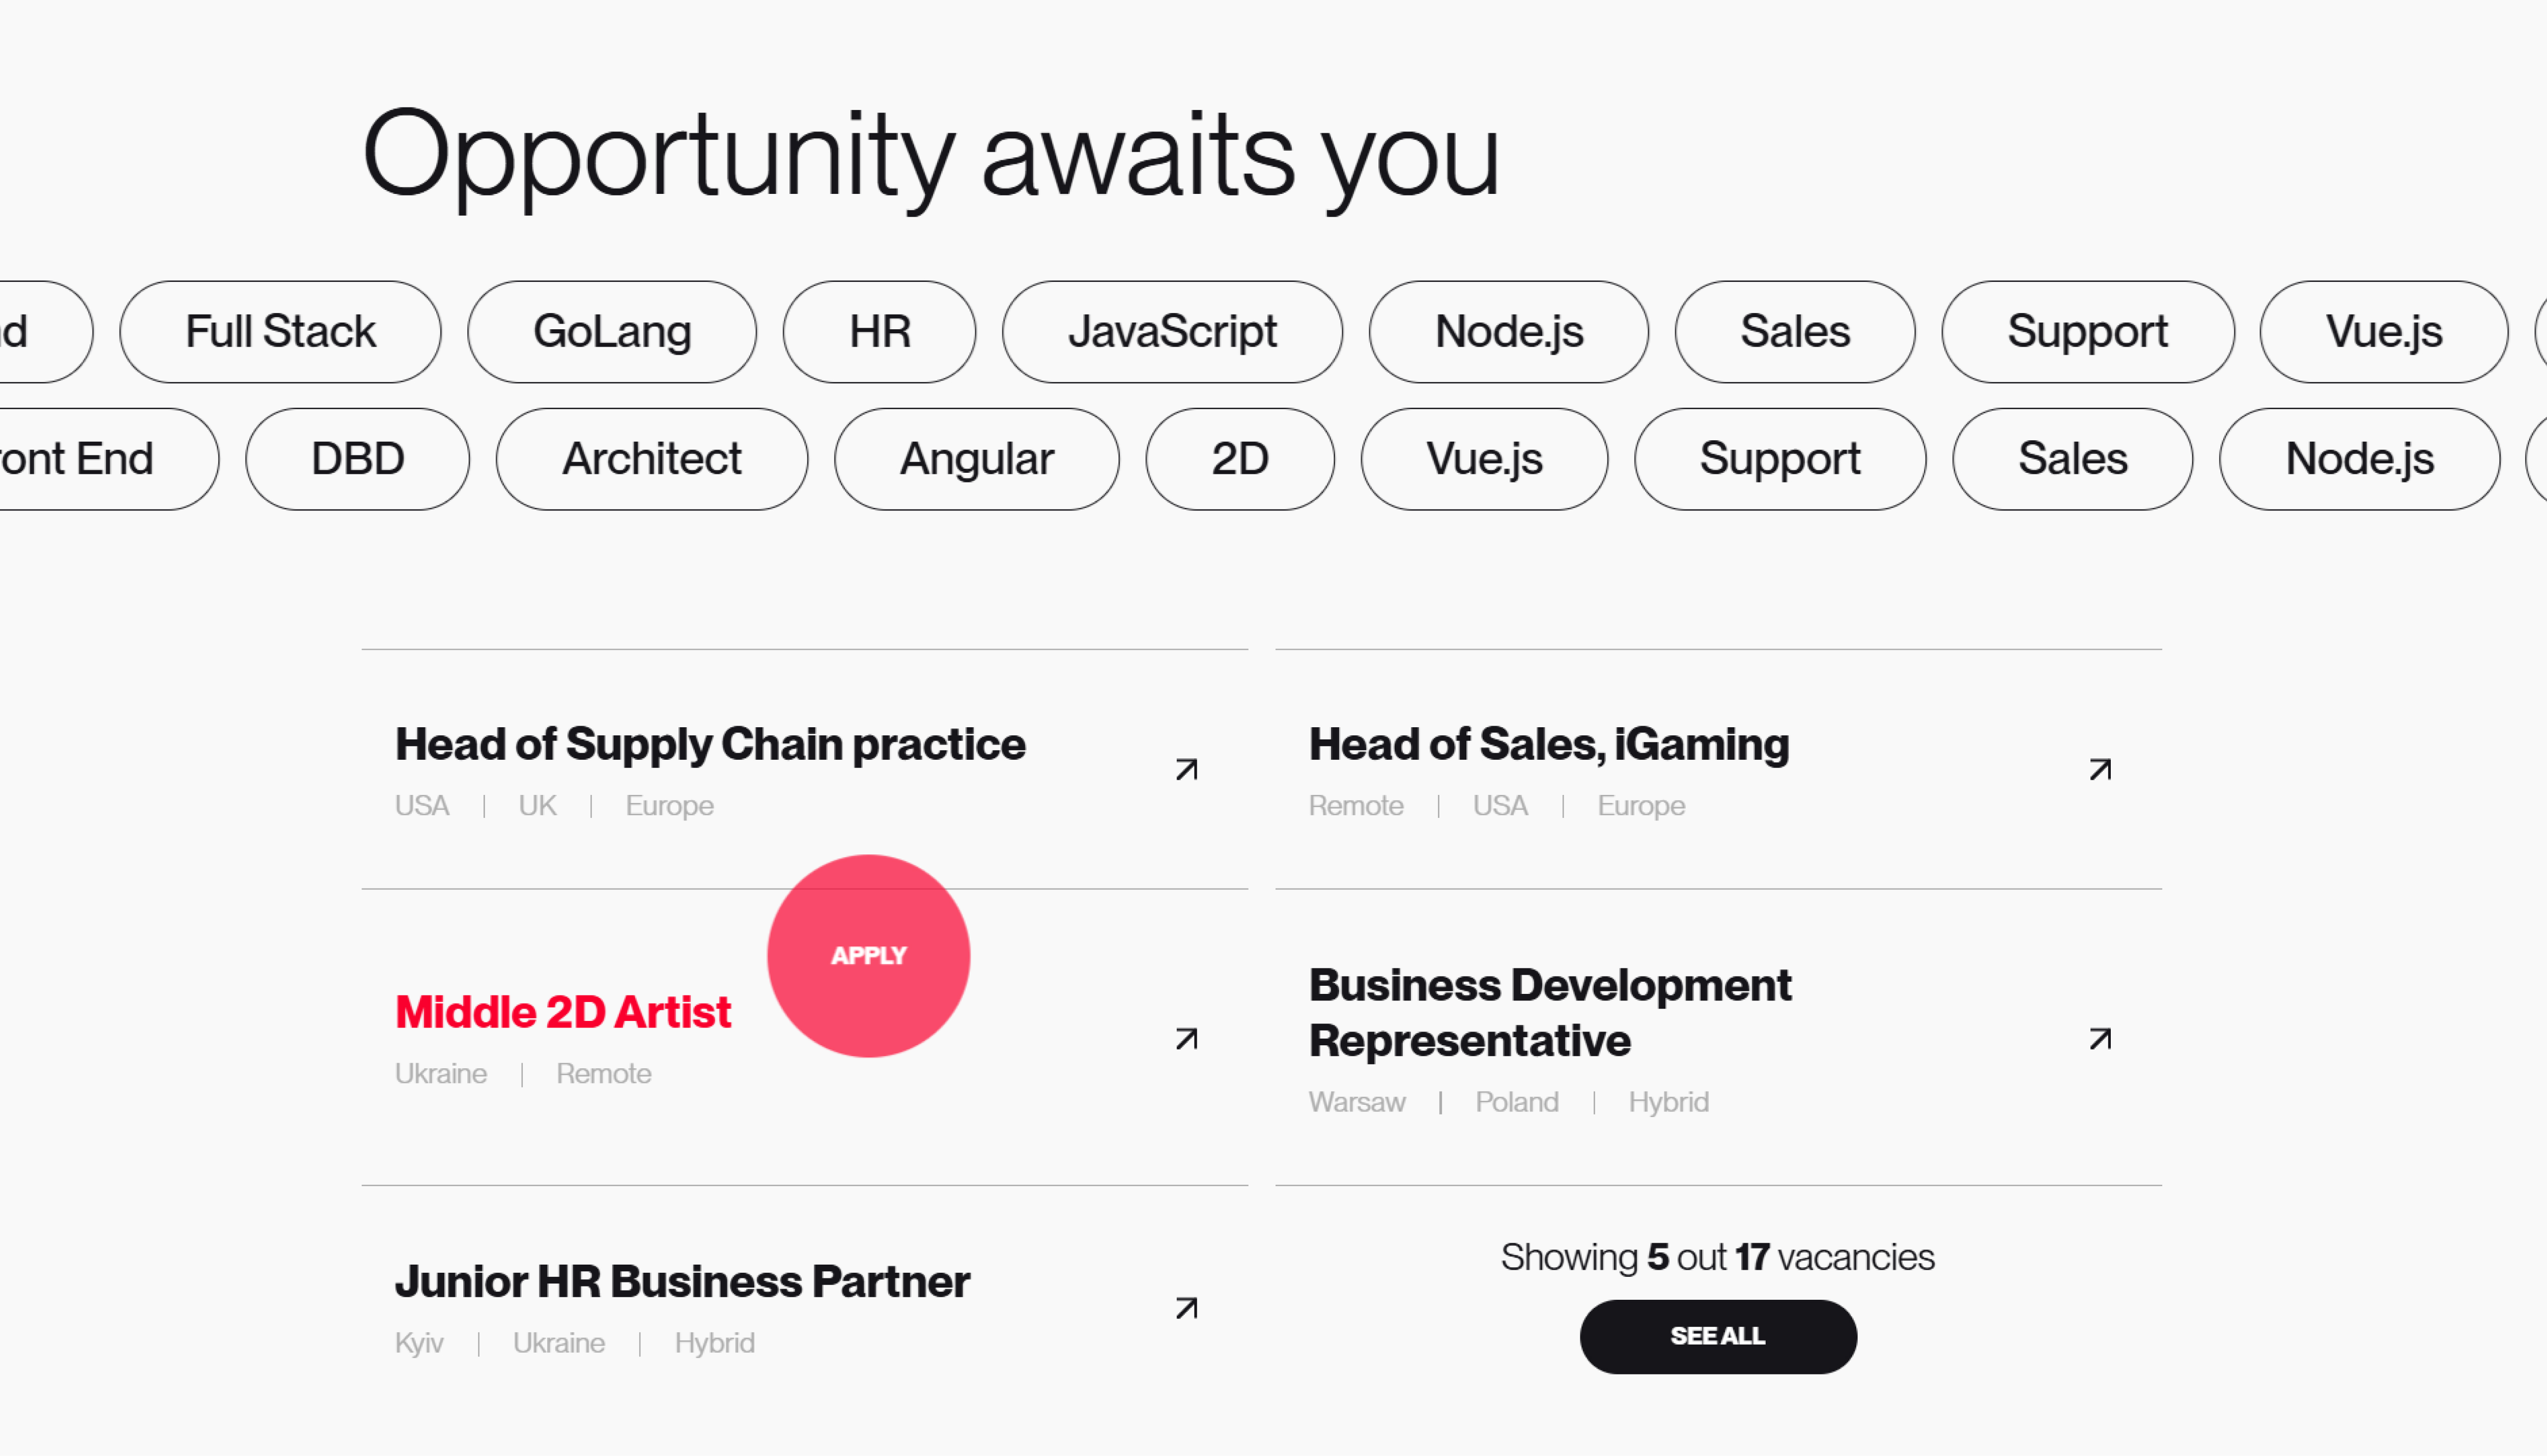Toggle the GoLang tag filter
The image size is (2547, 1456).
point(612,331)
